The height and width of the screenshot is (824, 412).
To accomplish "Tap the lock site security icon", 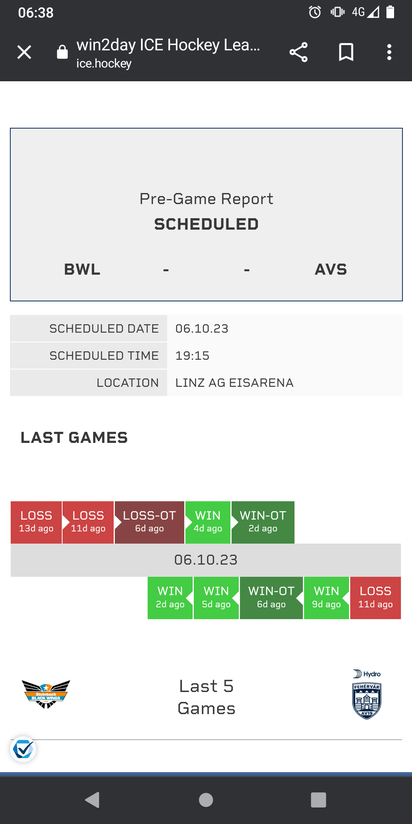I will (x=62, y=53).
